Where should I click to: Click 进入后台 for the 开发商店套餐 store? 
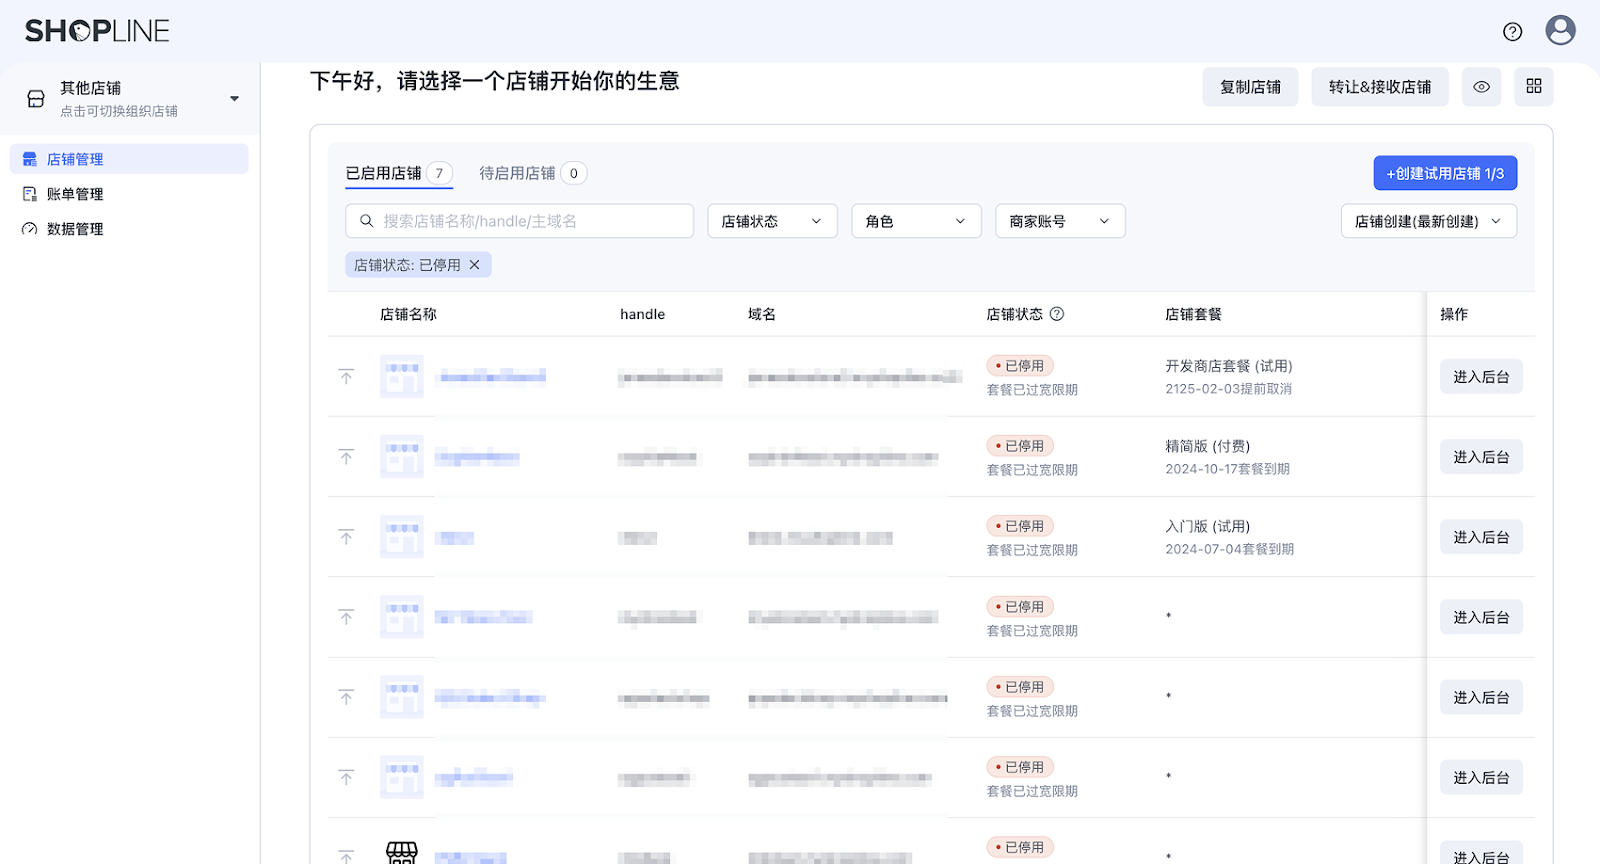pos(1481,377)
